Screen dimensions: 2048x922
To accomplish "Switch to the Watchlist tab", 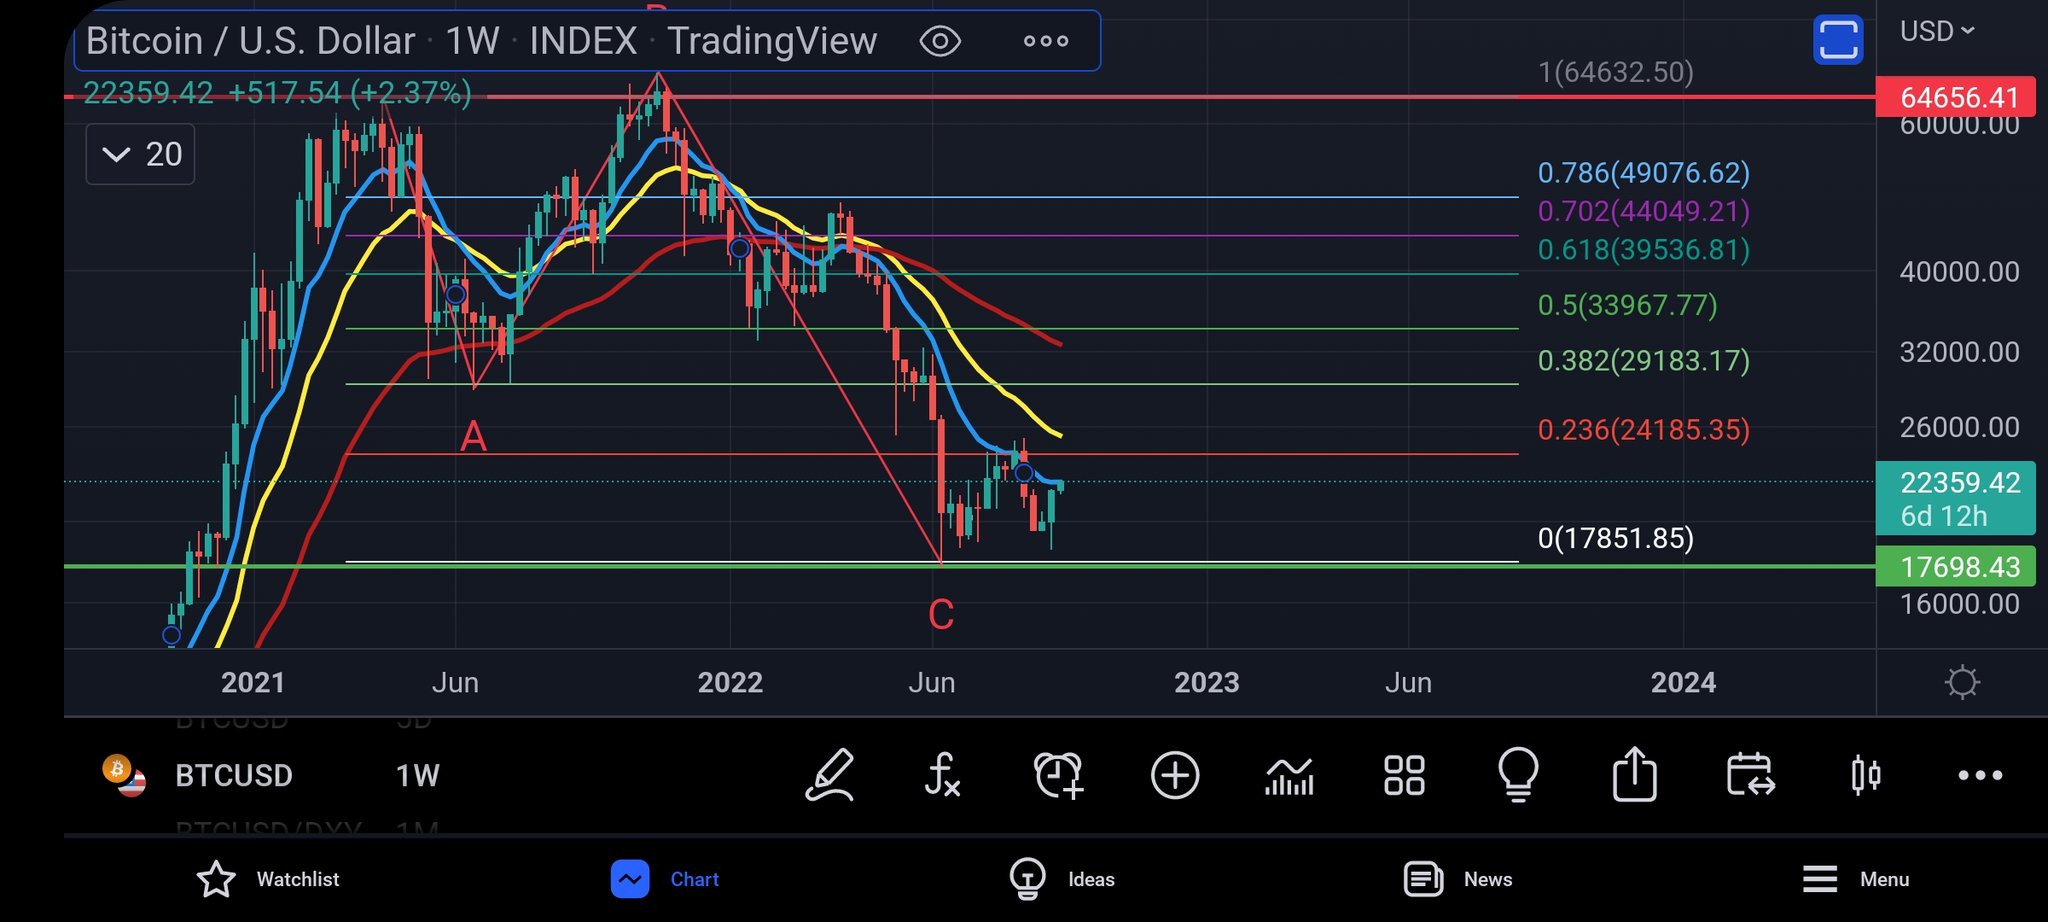I will (x=268, y=879).
